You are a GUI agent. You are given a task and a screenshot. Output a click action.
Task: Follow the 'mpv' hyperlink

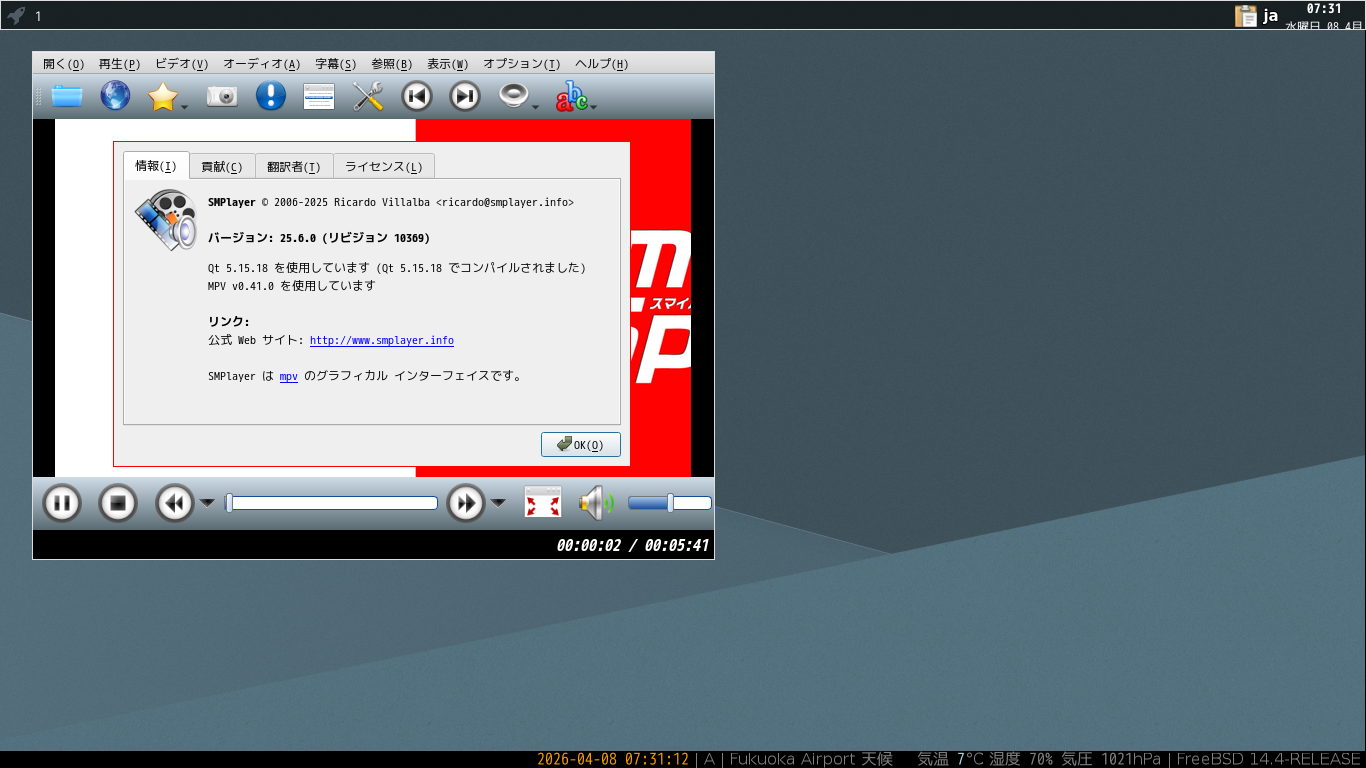click(x=289, y=377)
